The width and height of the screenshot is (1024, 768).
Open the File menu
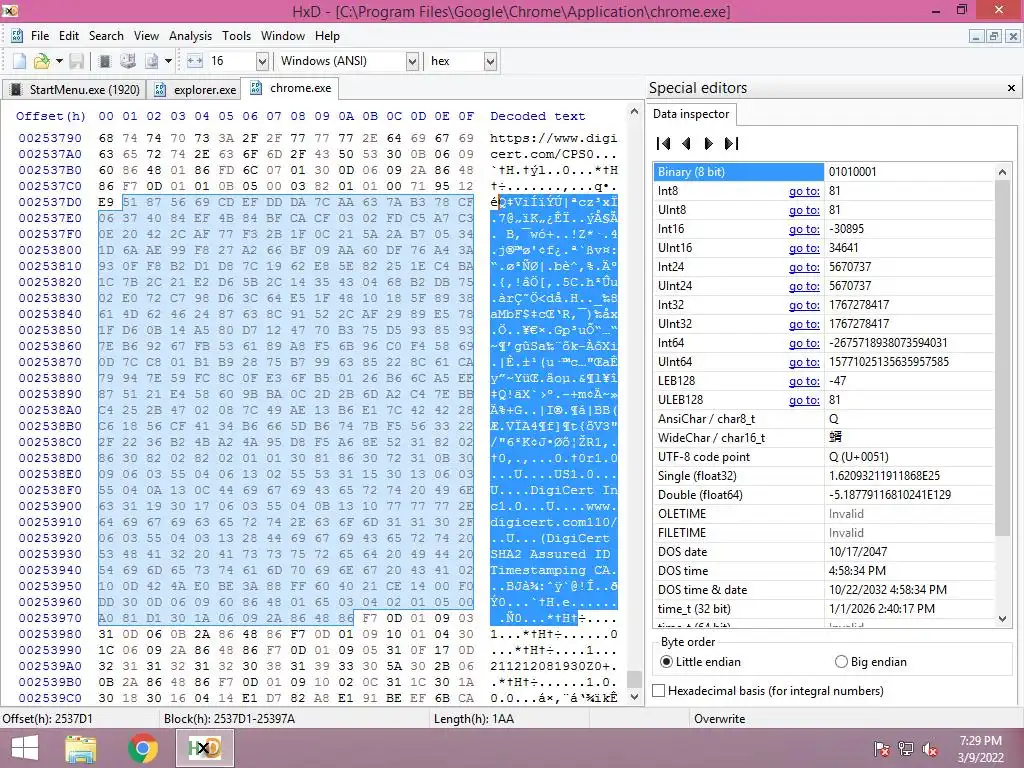pos(40,36)
